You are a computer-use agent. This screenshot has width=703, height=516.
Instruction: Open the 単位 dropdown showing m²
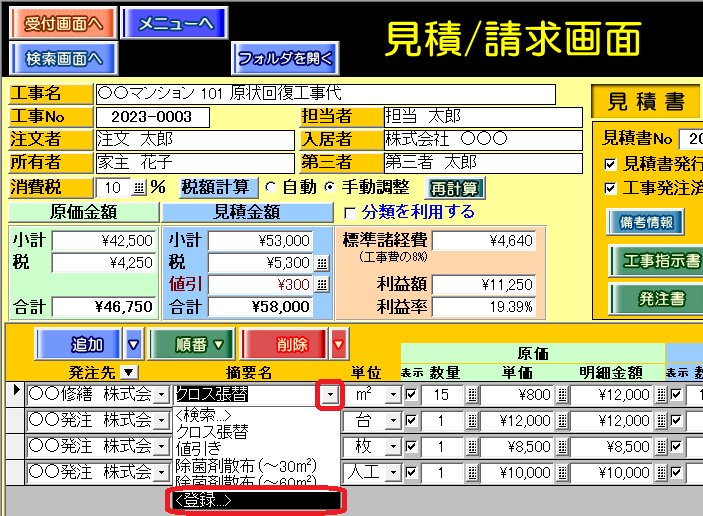click(x=392, y=395)
